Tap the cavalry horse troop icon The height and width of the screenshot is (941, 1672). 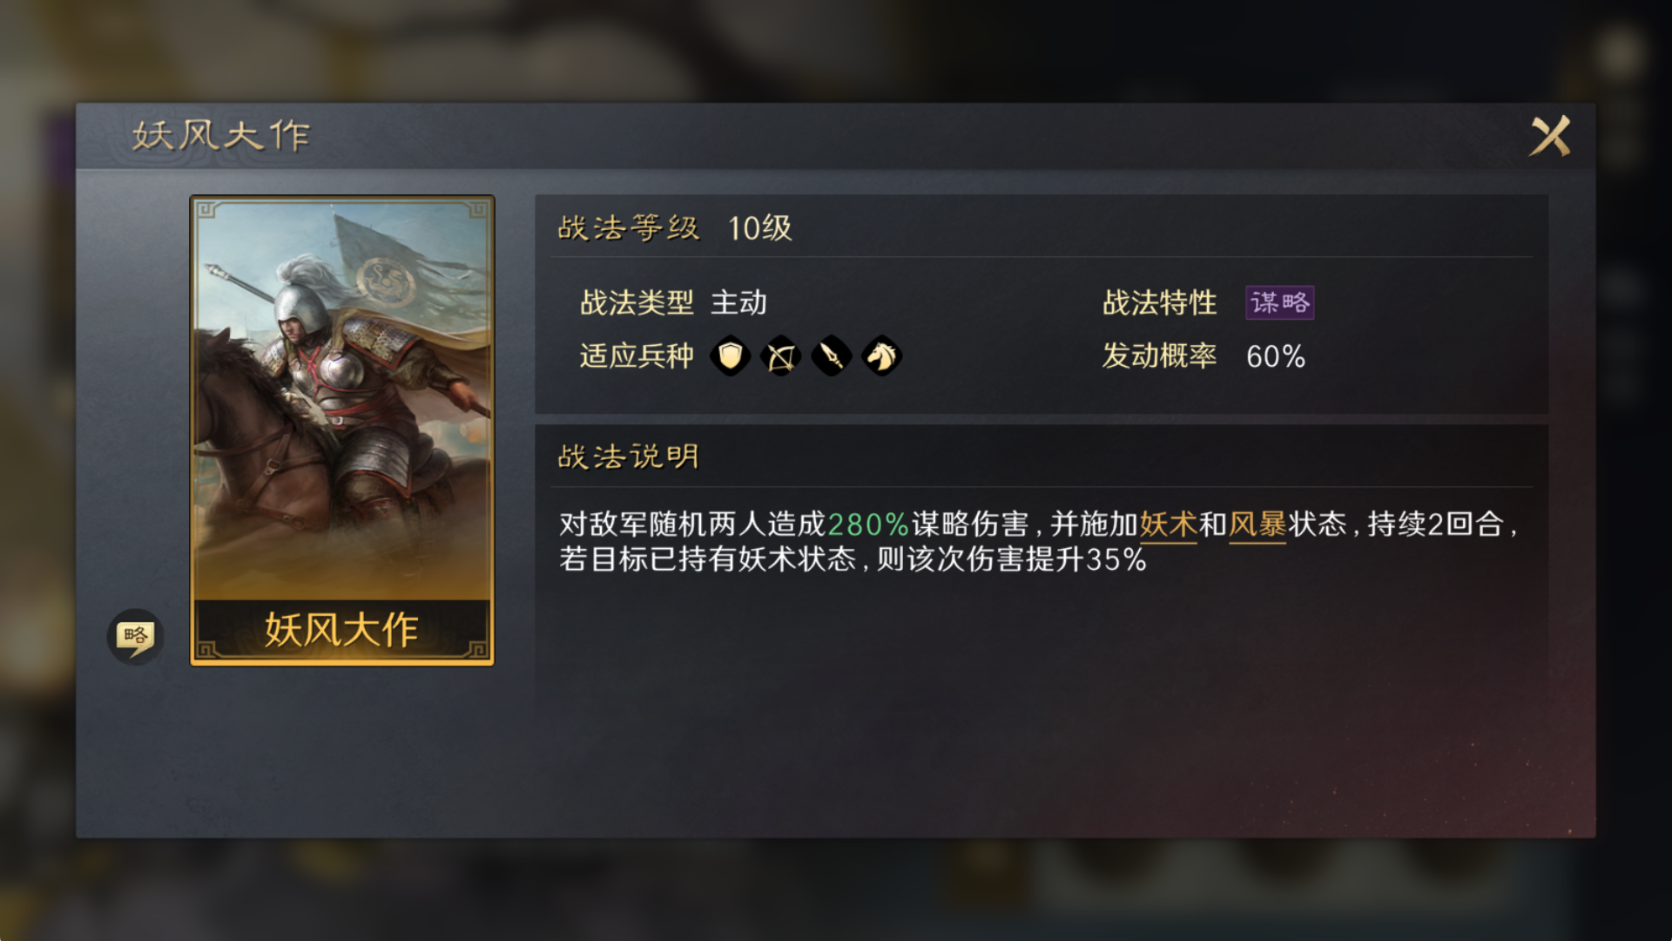tap(881, 356)
